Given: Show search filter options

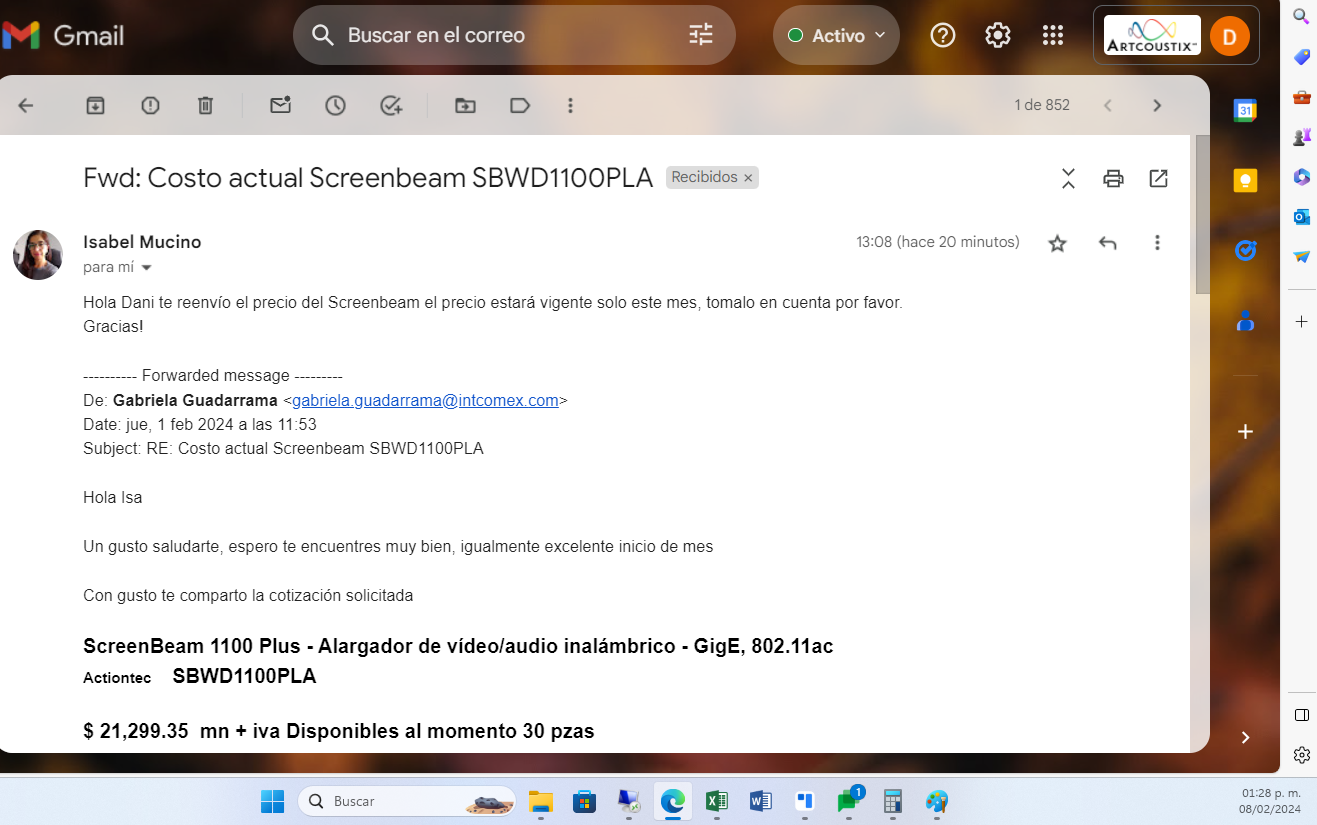Looking at the screenshot, I should tap(701, 35).
